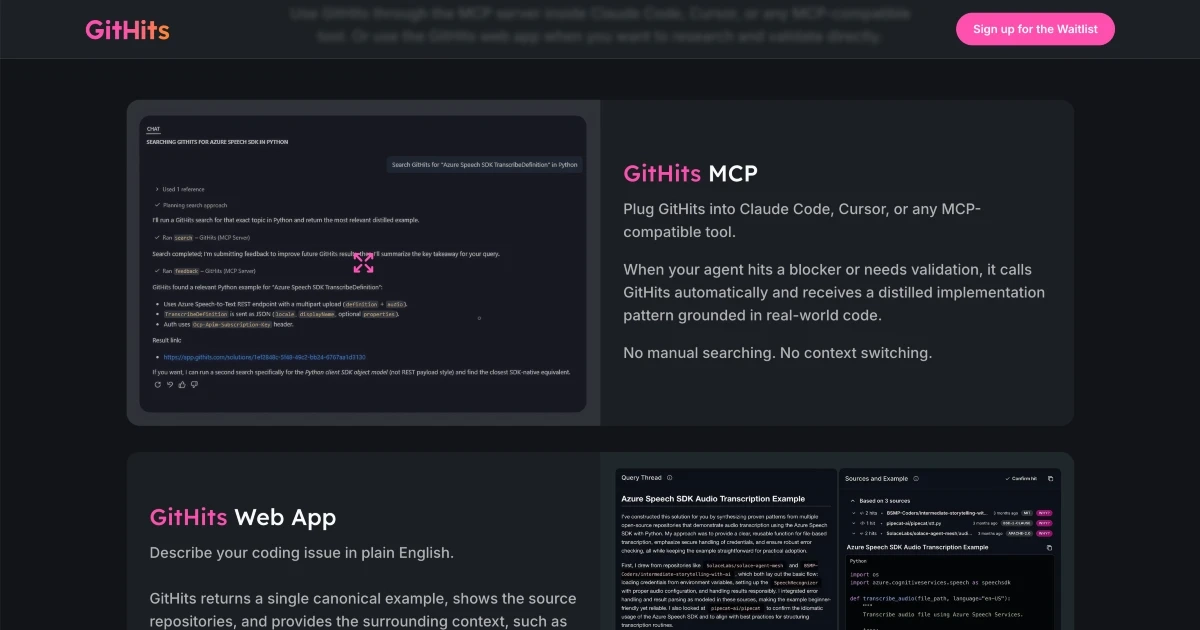The width and height of the screenshot is (1200, 630).
Task: Click the Query Thread screenshot thumbnail
Action: point(727,548)
